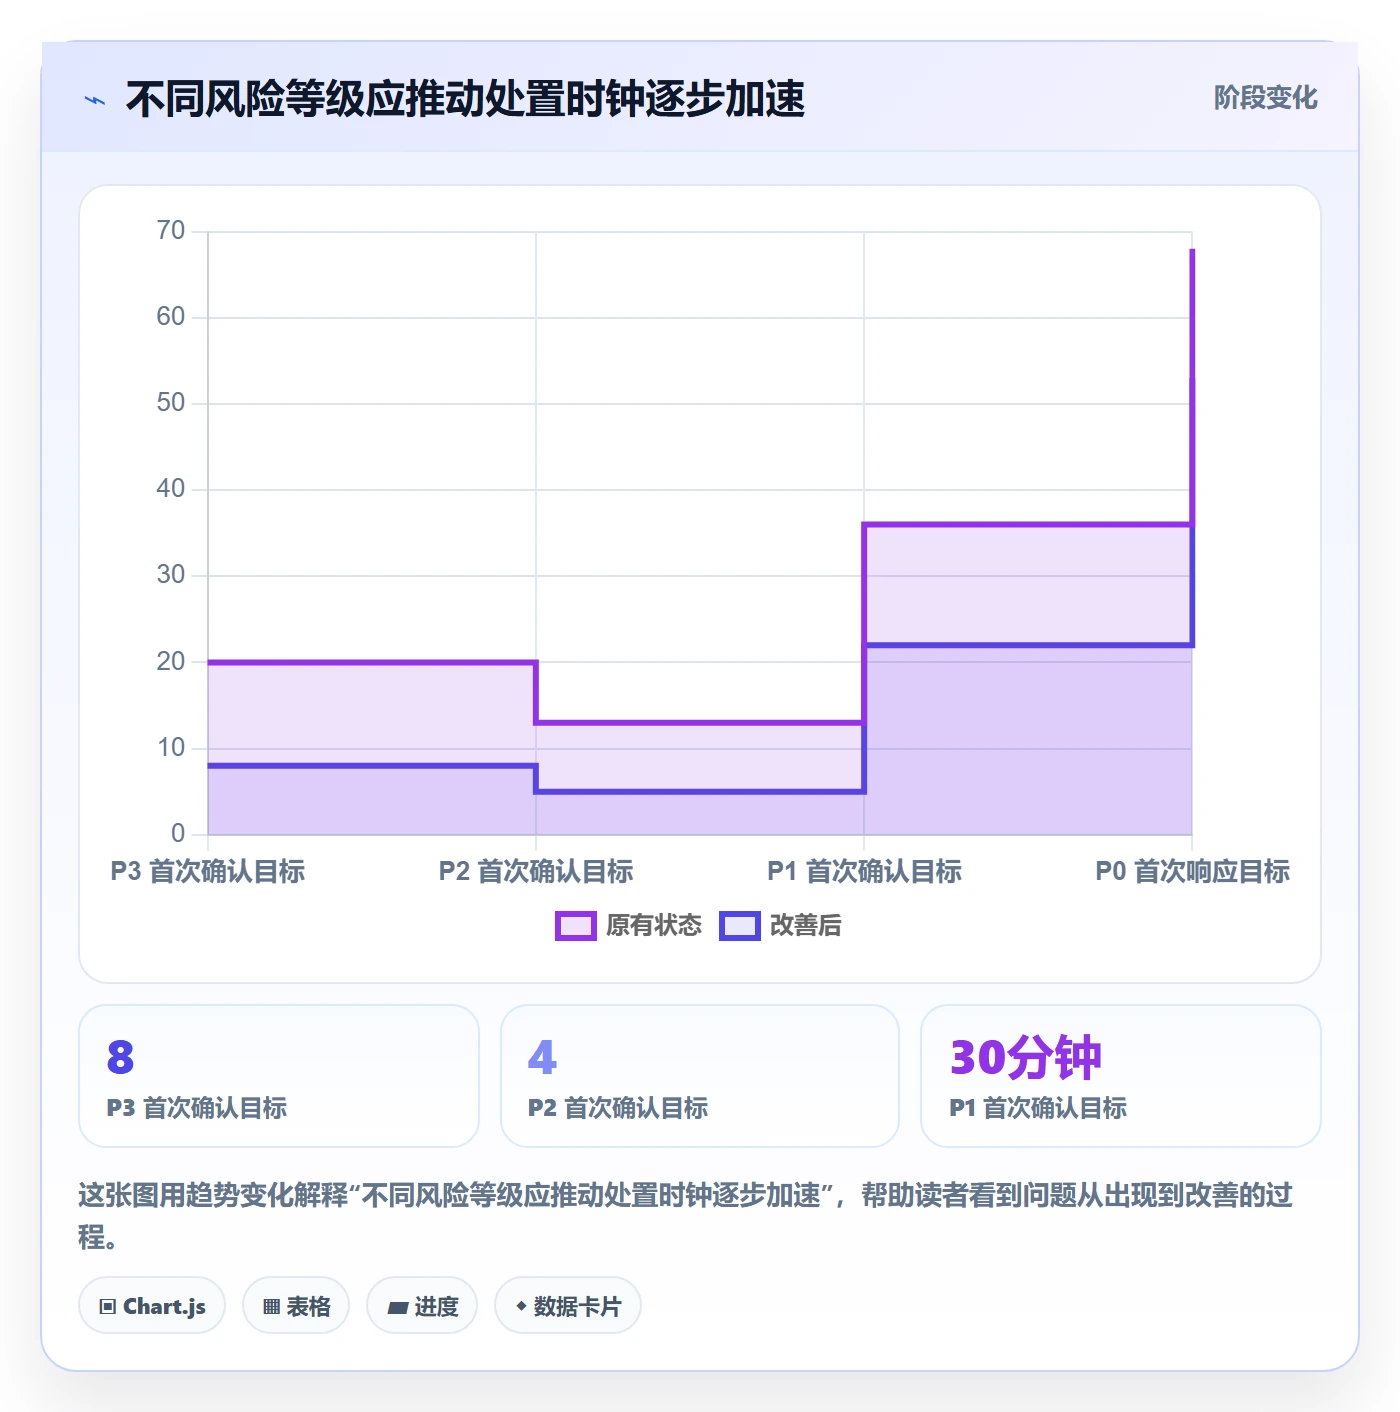The image size is (1400, 1412).
Task: Click the P3 首次确认目标 x-axis label
Action: tap(208, 871)
